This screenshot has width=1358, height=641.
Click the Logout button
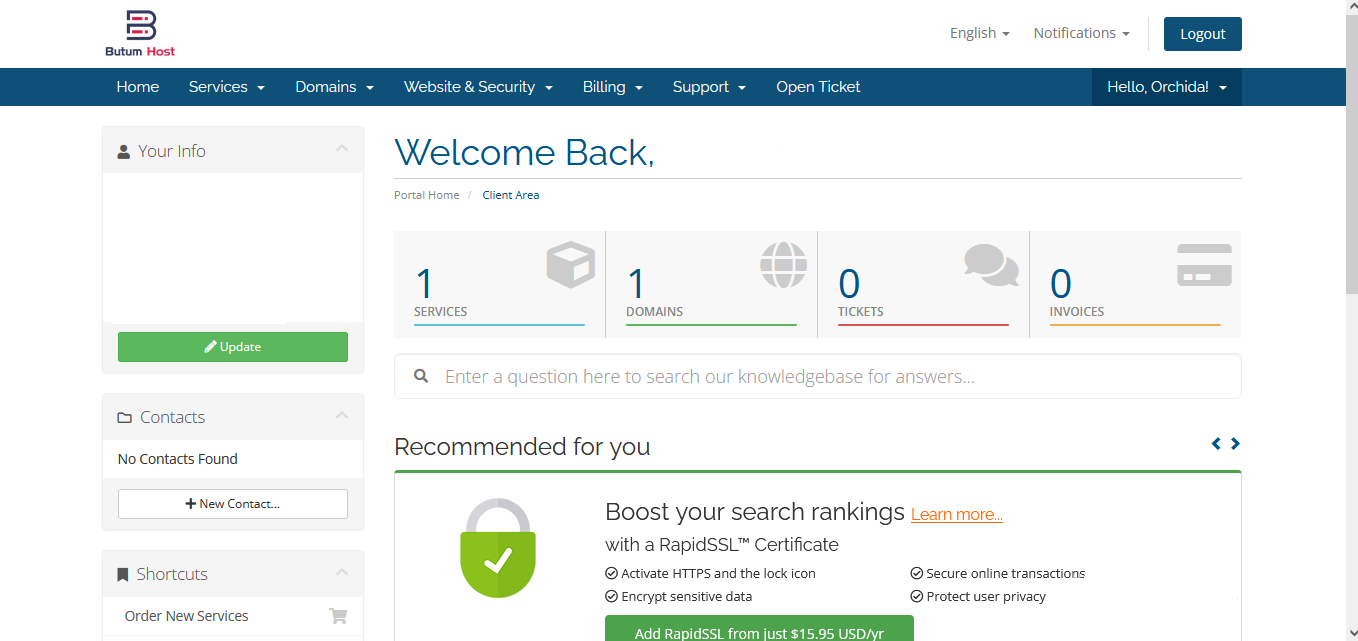(x=1202, y=34)
